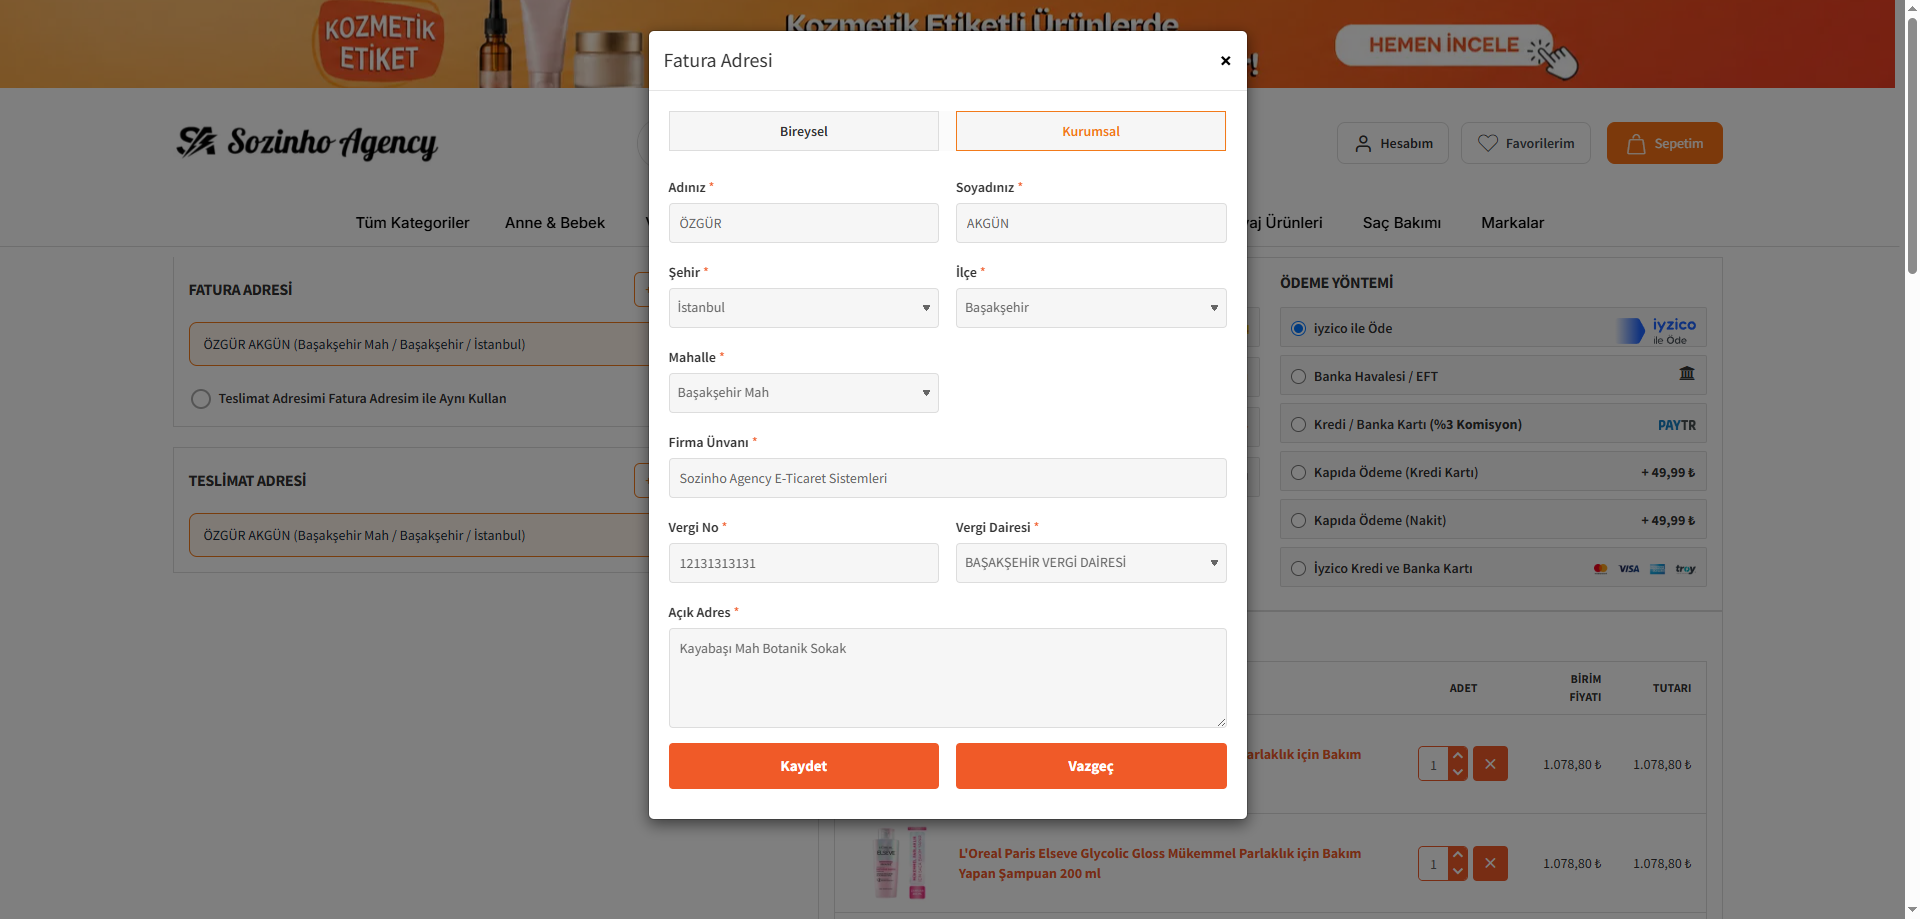Select Banka Havalesi / EFT radio option
1920x919 pixels.
[1298, 377]
